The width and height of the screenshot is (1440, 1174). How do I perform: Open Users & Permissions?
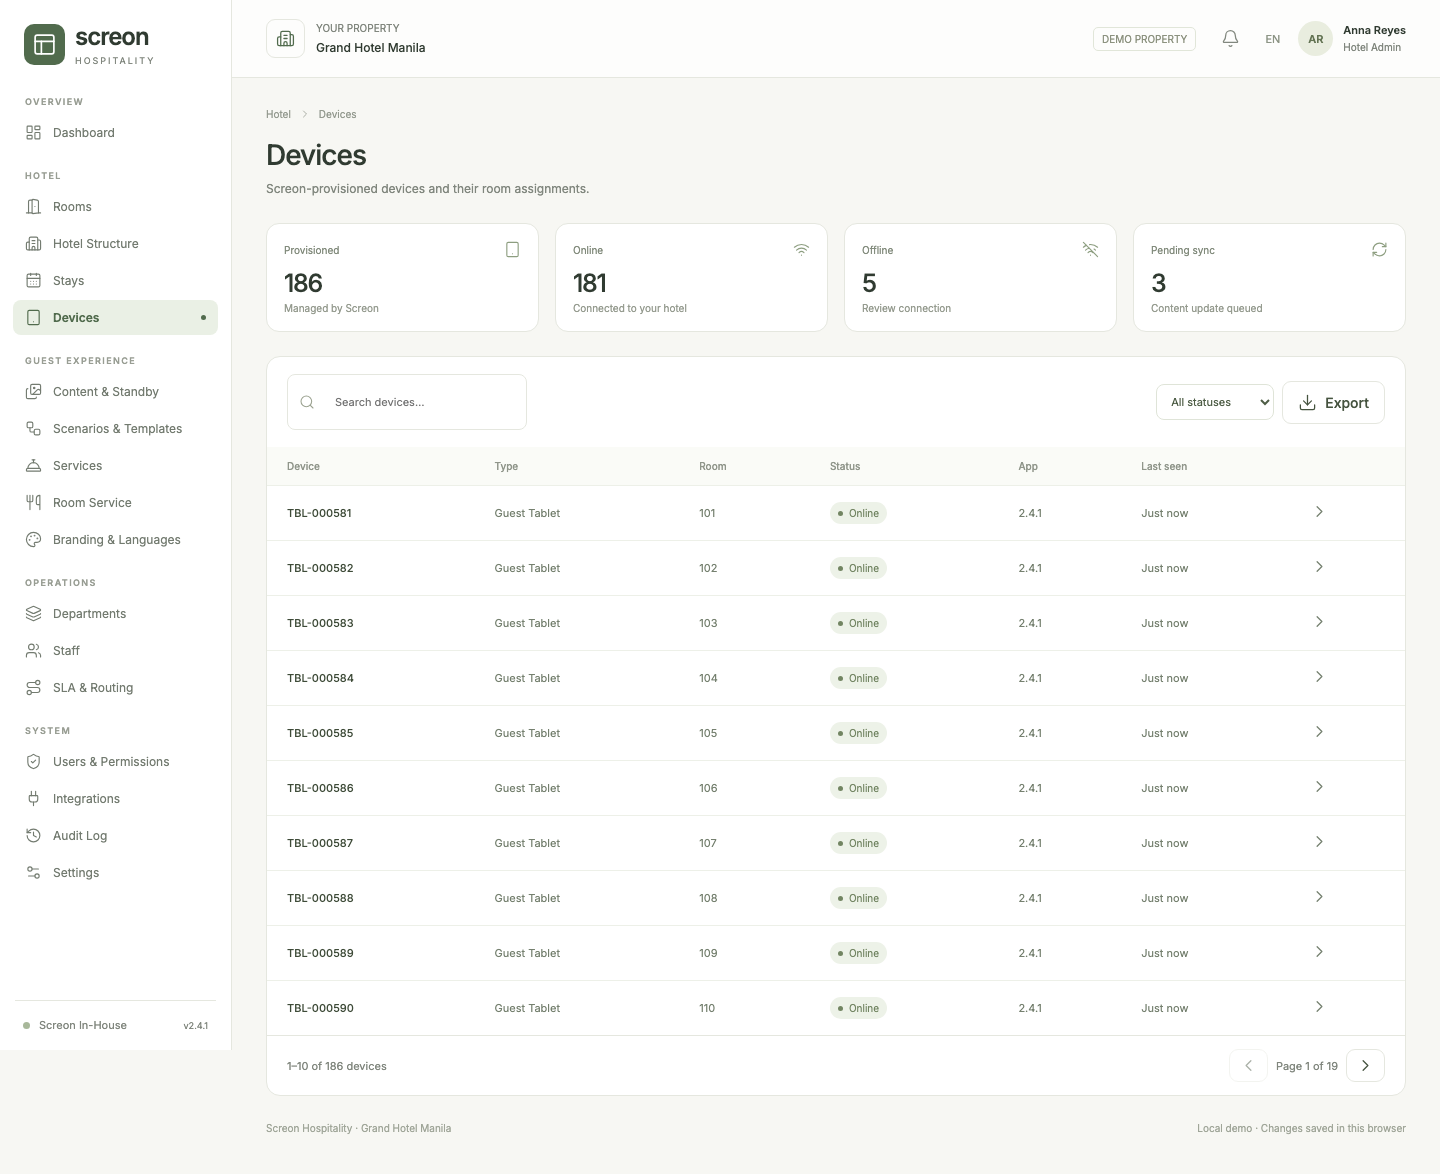[115, 762]
